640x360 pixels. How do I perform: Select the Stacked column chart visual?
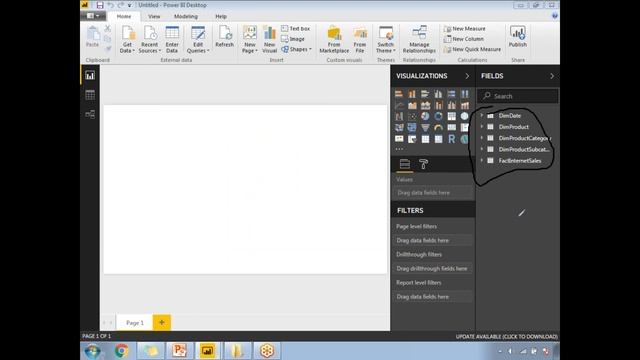click(412, 94)
